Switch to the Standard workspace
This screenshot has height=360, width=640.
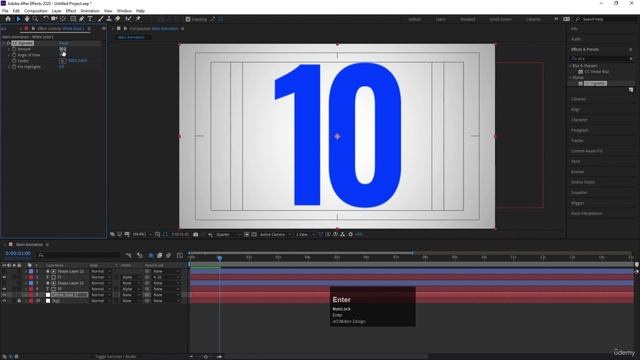[467, 19]
